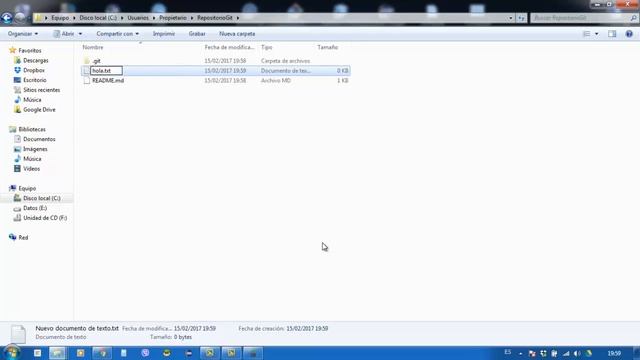Refresh the RepositorioGit folder view
Viewport: 640px width, 360px height.
tap(521, 18)
